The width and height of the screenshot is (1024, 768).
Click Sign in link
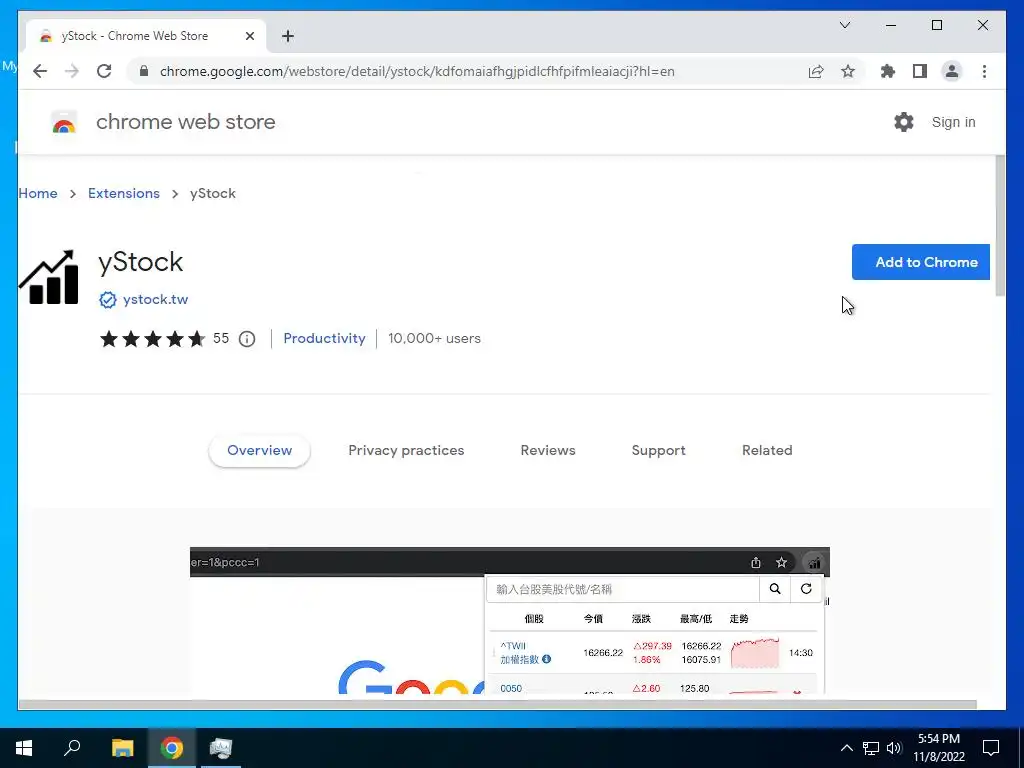[x=953, y=122]
